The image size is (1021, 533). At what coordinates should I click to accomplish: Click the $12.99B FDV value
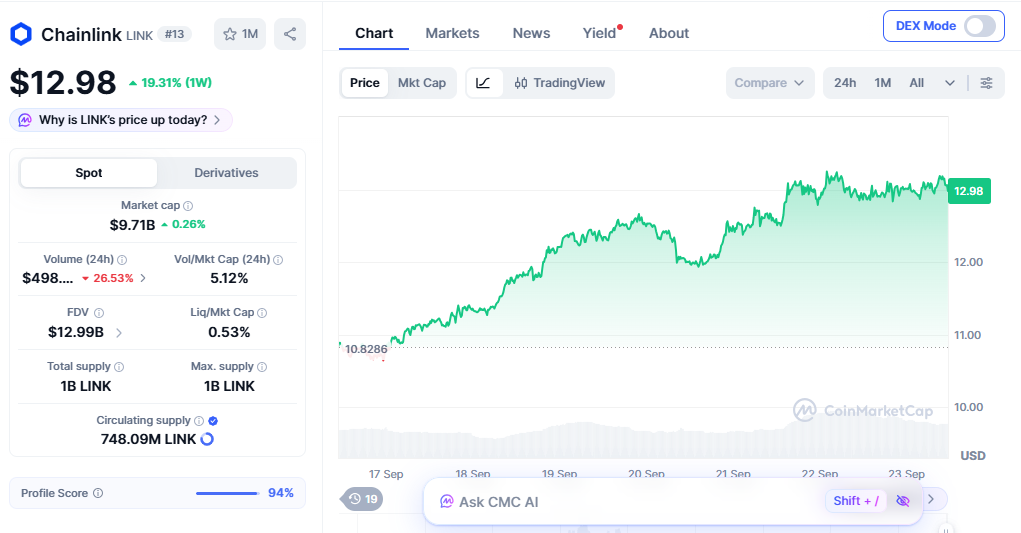coord(76,333)
